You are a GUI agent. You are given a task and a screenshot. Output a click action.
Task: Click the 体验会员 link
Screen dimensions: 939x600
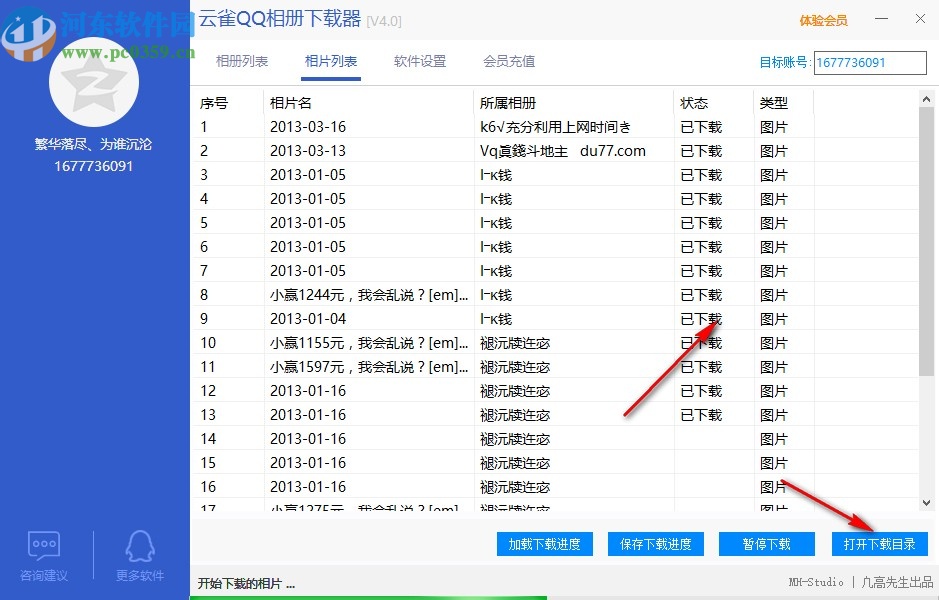tap(823, 20)
